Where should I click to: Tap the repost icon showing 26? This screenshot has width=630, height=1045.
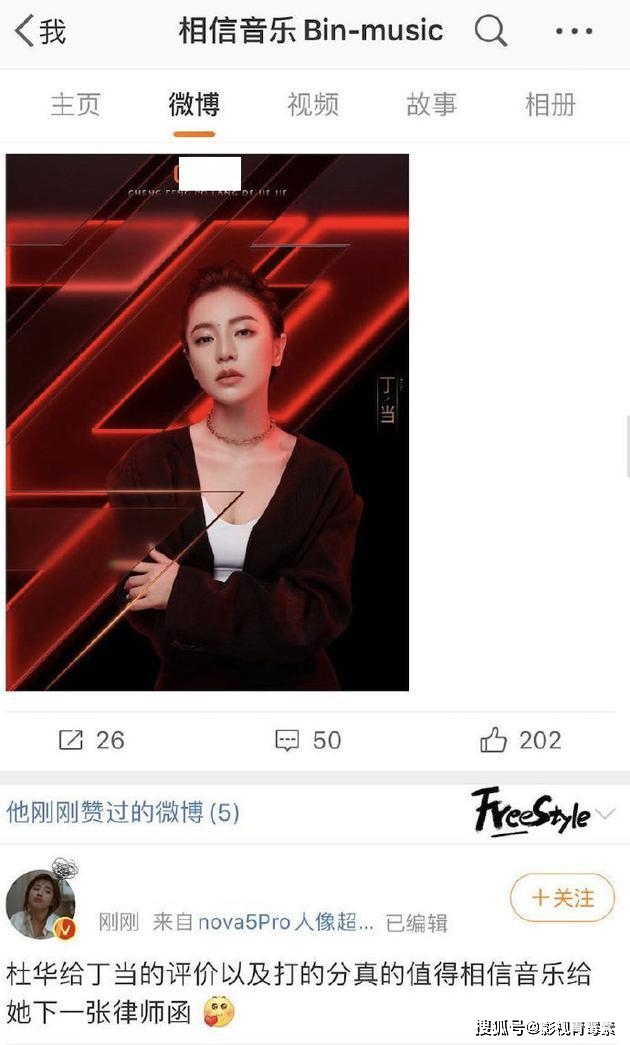(x=71, y=740)
